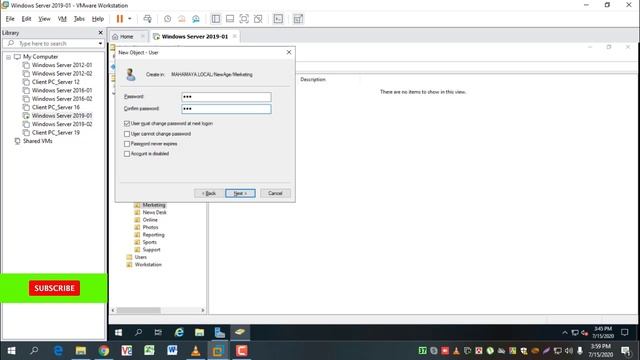640x360 pixels.
Task: Open VLC media player from host taskbar
Action: (196, 351)
